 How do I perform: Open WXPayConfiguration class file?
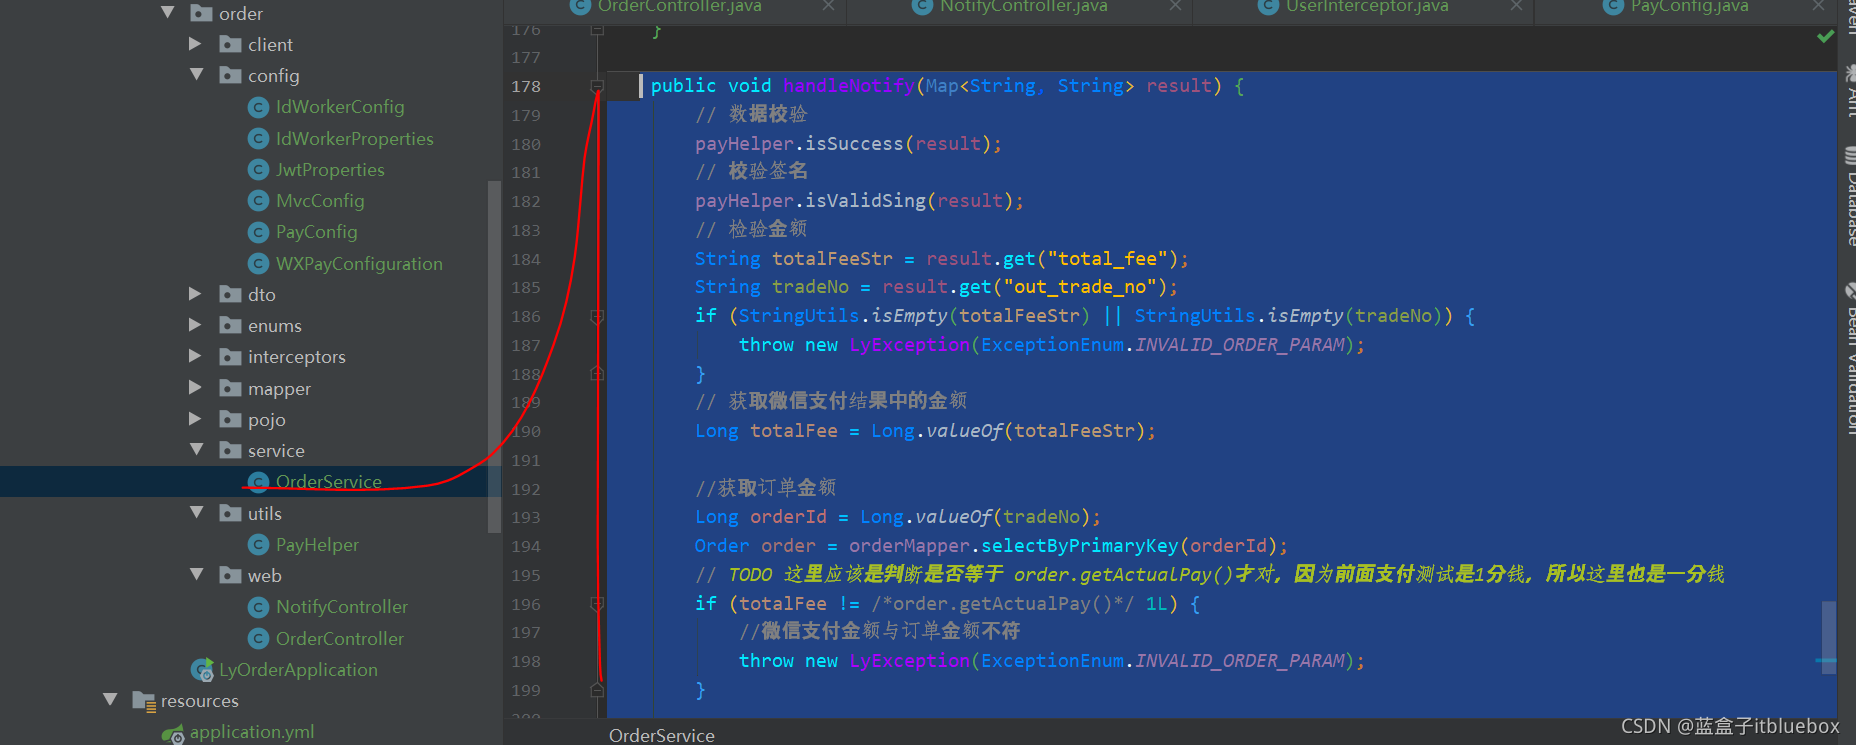coord(359,263)
